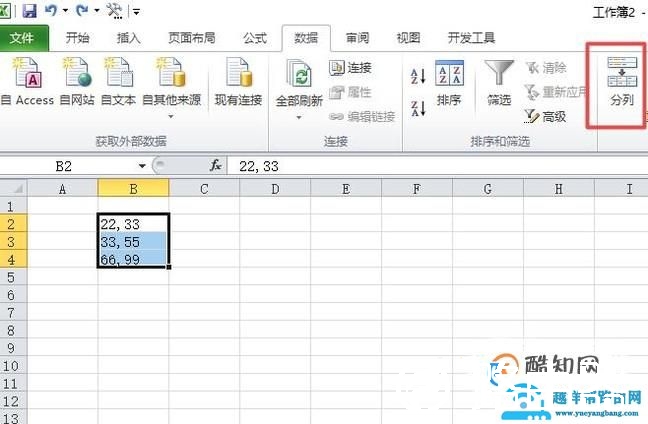Select row 10 header
648x424 pixels.
coord(13,366)
